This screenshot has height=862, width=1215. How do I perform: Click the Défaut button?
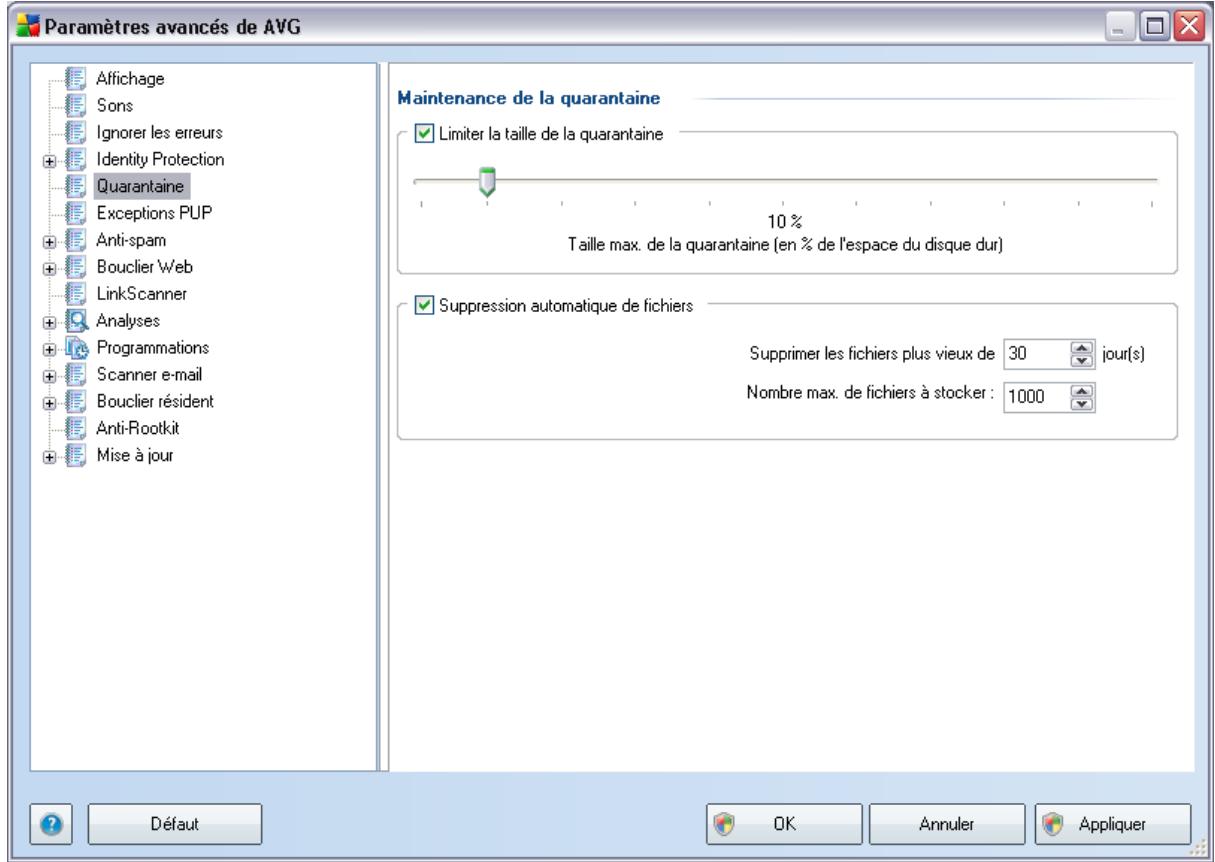(x=175, y=825)
